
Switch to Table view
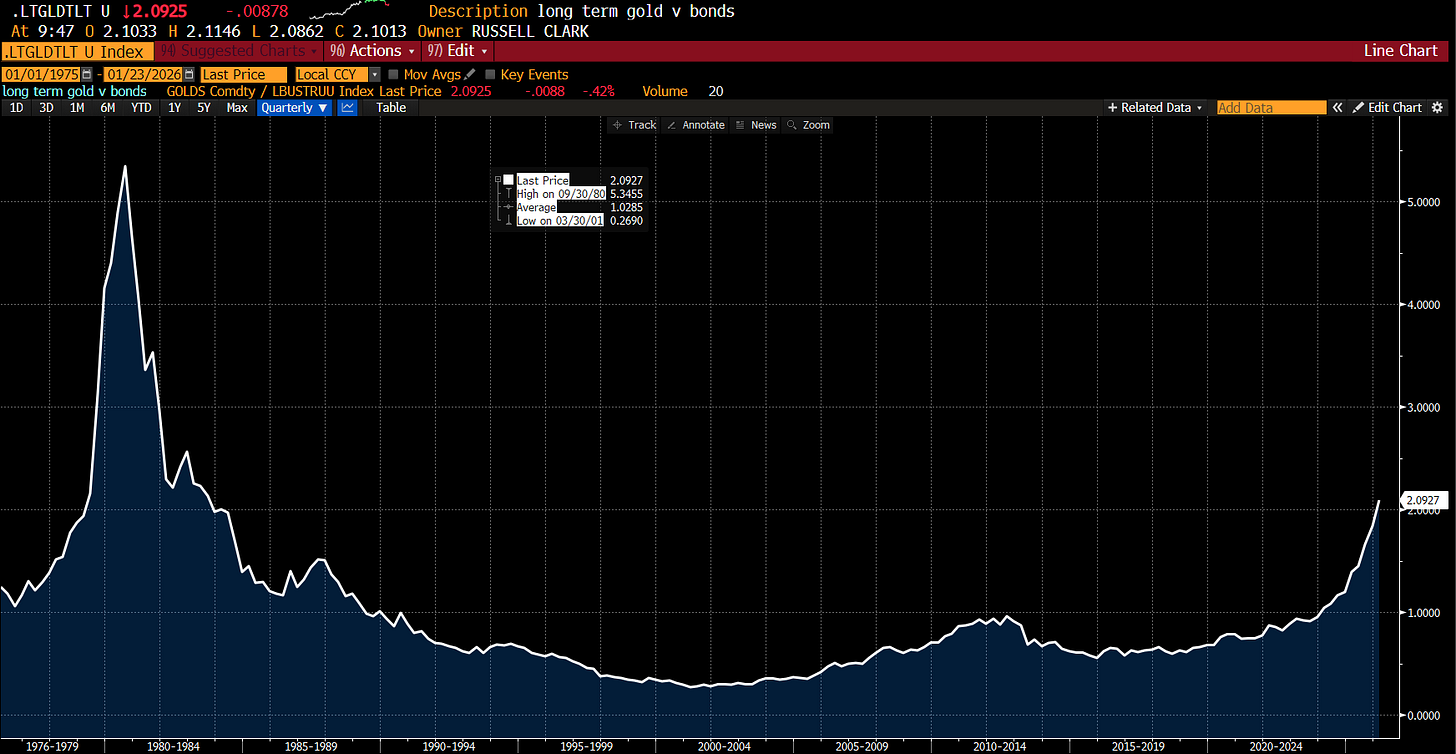coord(391,107)
